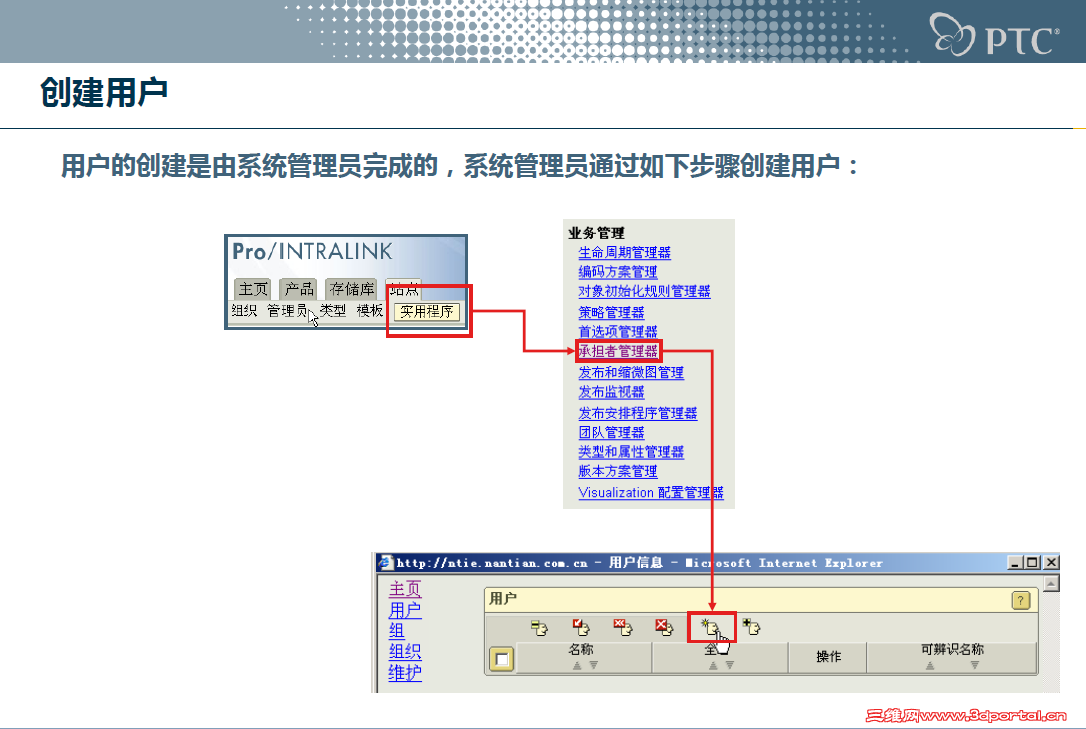
Task: Click the create new user icon
Action: [x=710, y=627]
